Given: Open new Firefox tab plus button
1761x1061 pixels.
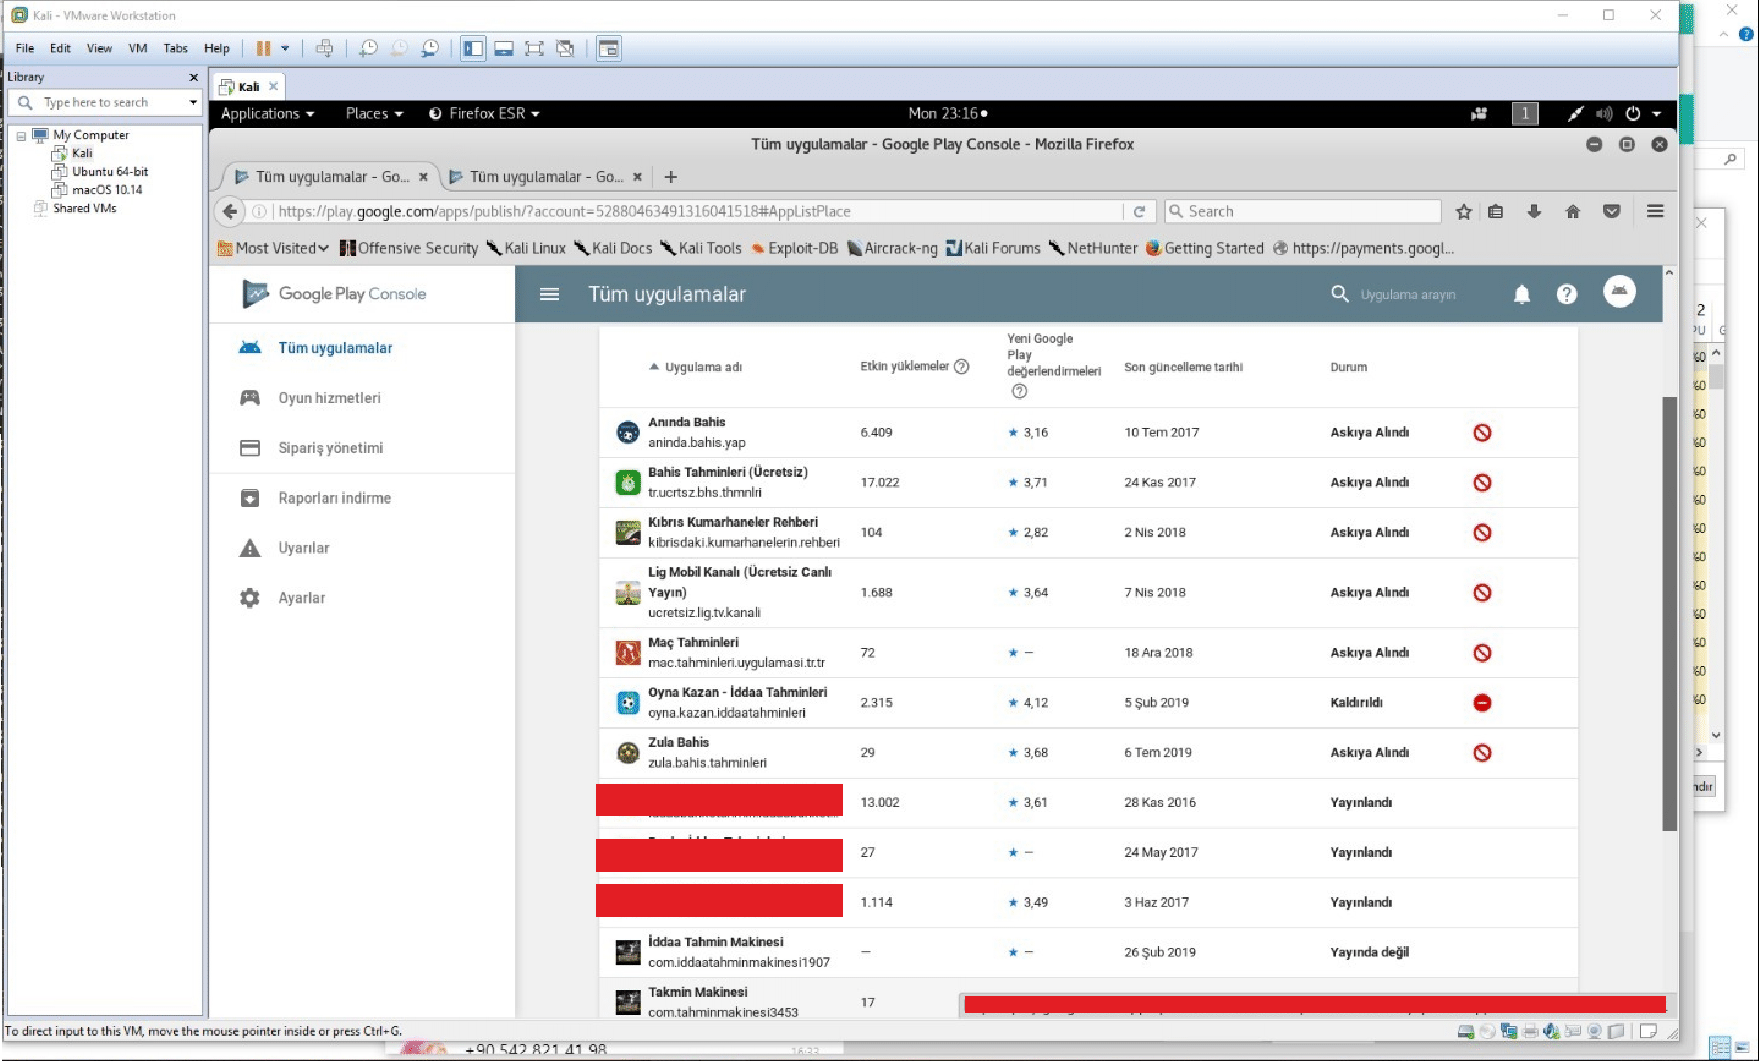Looking at the screenshot, I should click(x=671, y=177).
